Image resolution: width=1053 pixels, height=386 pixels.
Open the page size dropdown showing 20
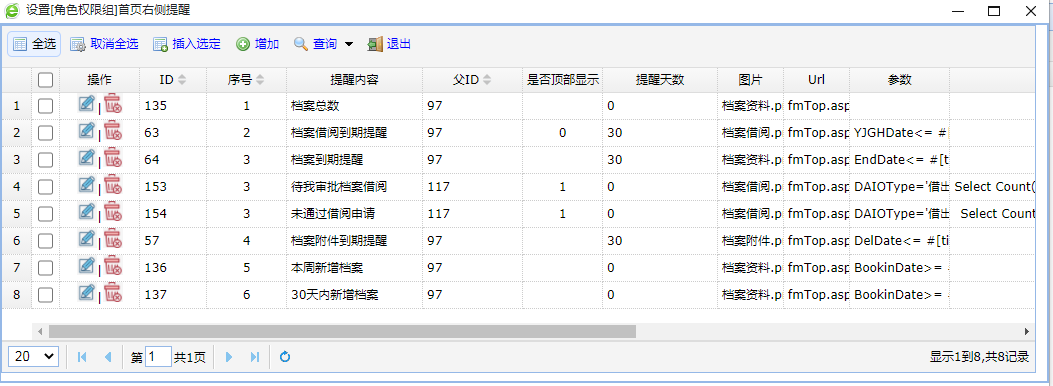[34, 357]
